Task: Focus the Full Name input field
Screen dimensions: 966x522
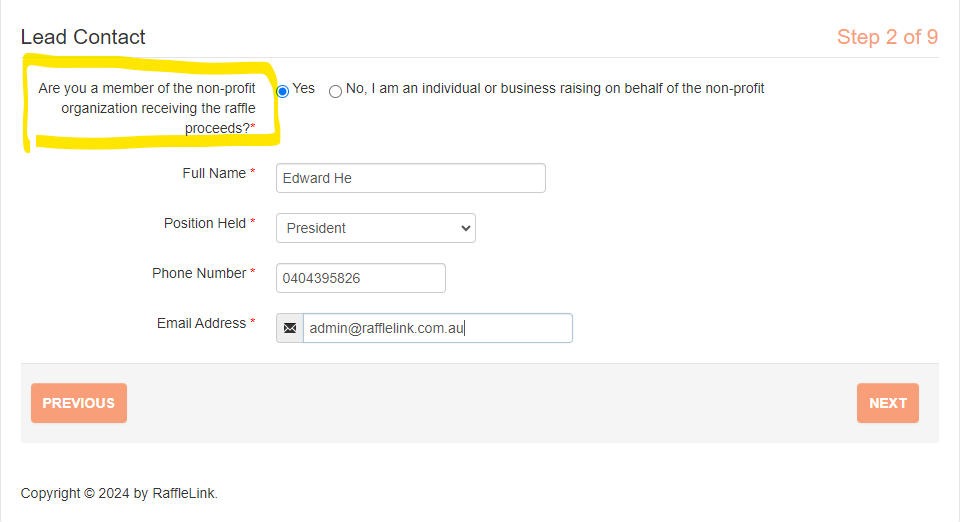Action: 410,178
